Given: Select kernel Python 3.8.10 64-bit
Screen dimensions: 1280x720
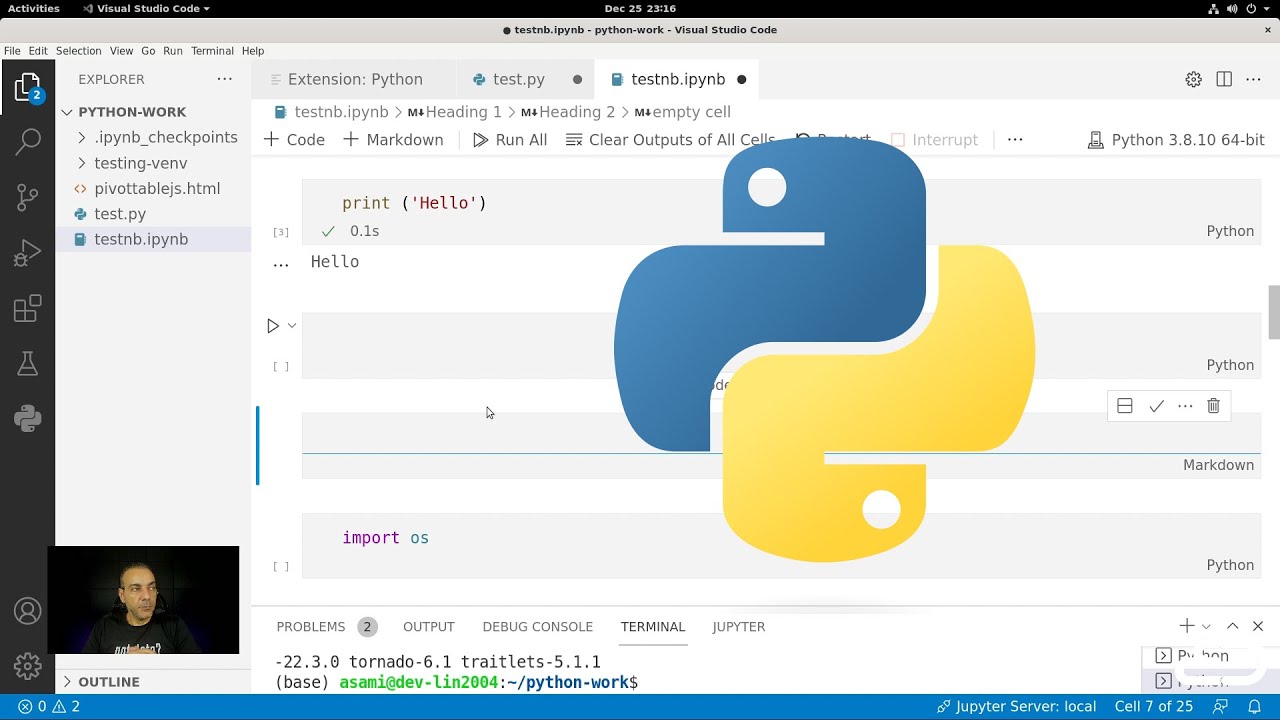Looking at the screenshot, I should point(1176,140).
